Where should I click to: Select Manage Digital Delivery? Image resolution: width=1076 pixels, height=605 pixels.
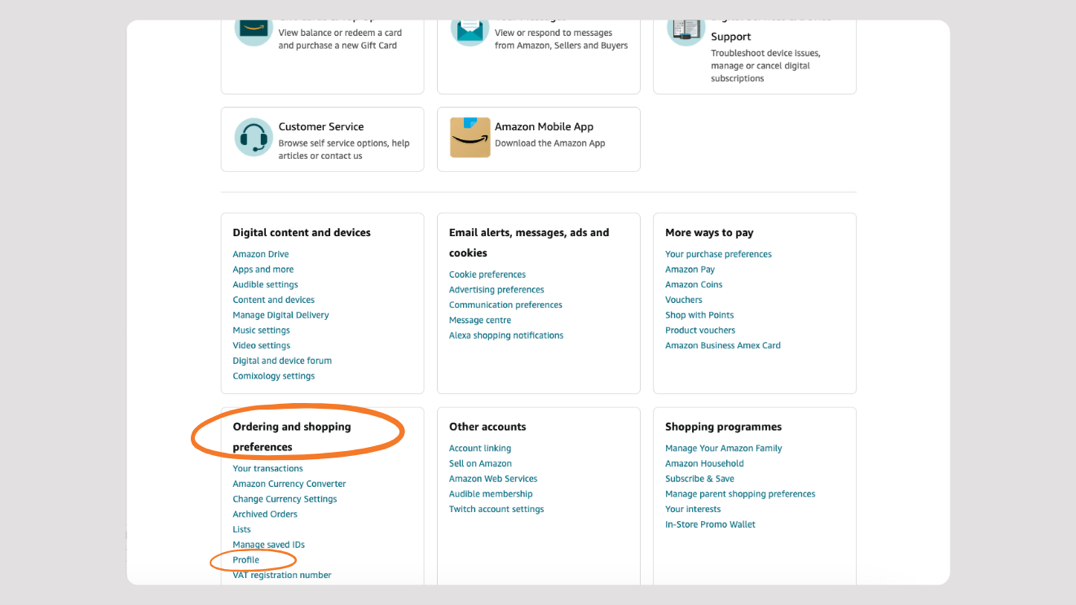pyautogui.click(x=281, y=315)
